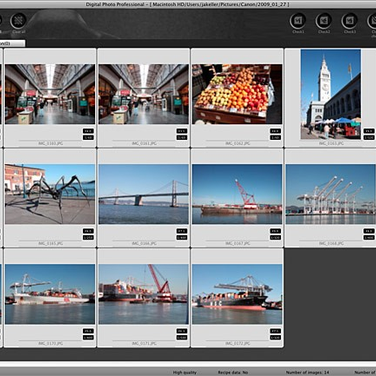Apply the Check1 mark icon
The height and width of the screenshot is (376, 376).
(298, 21)
